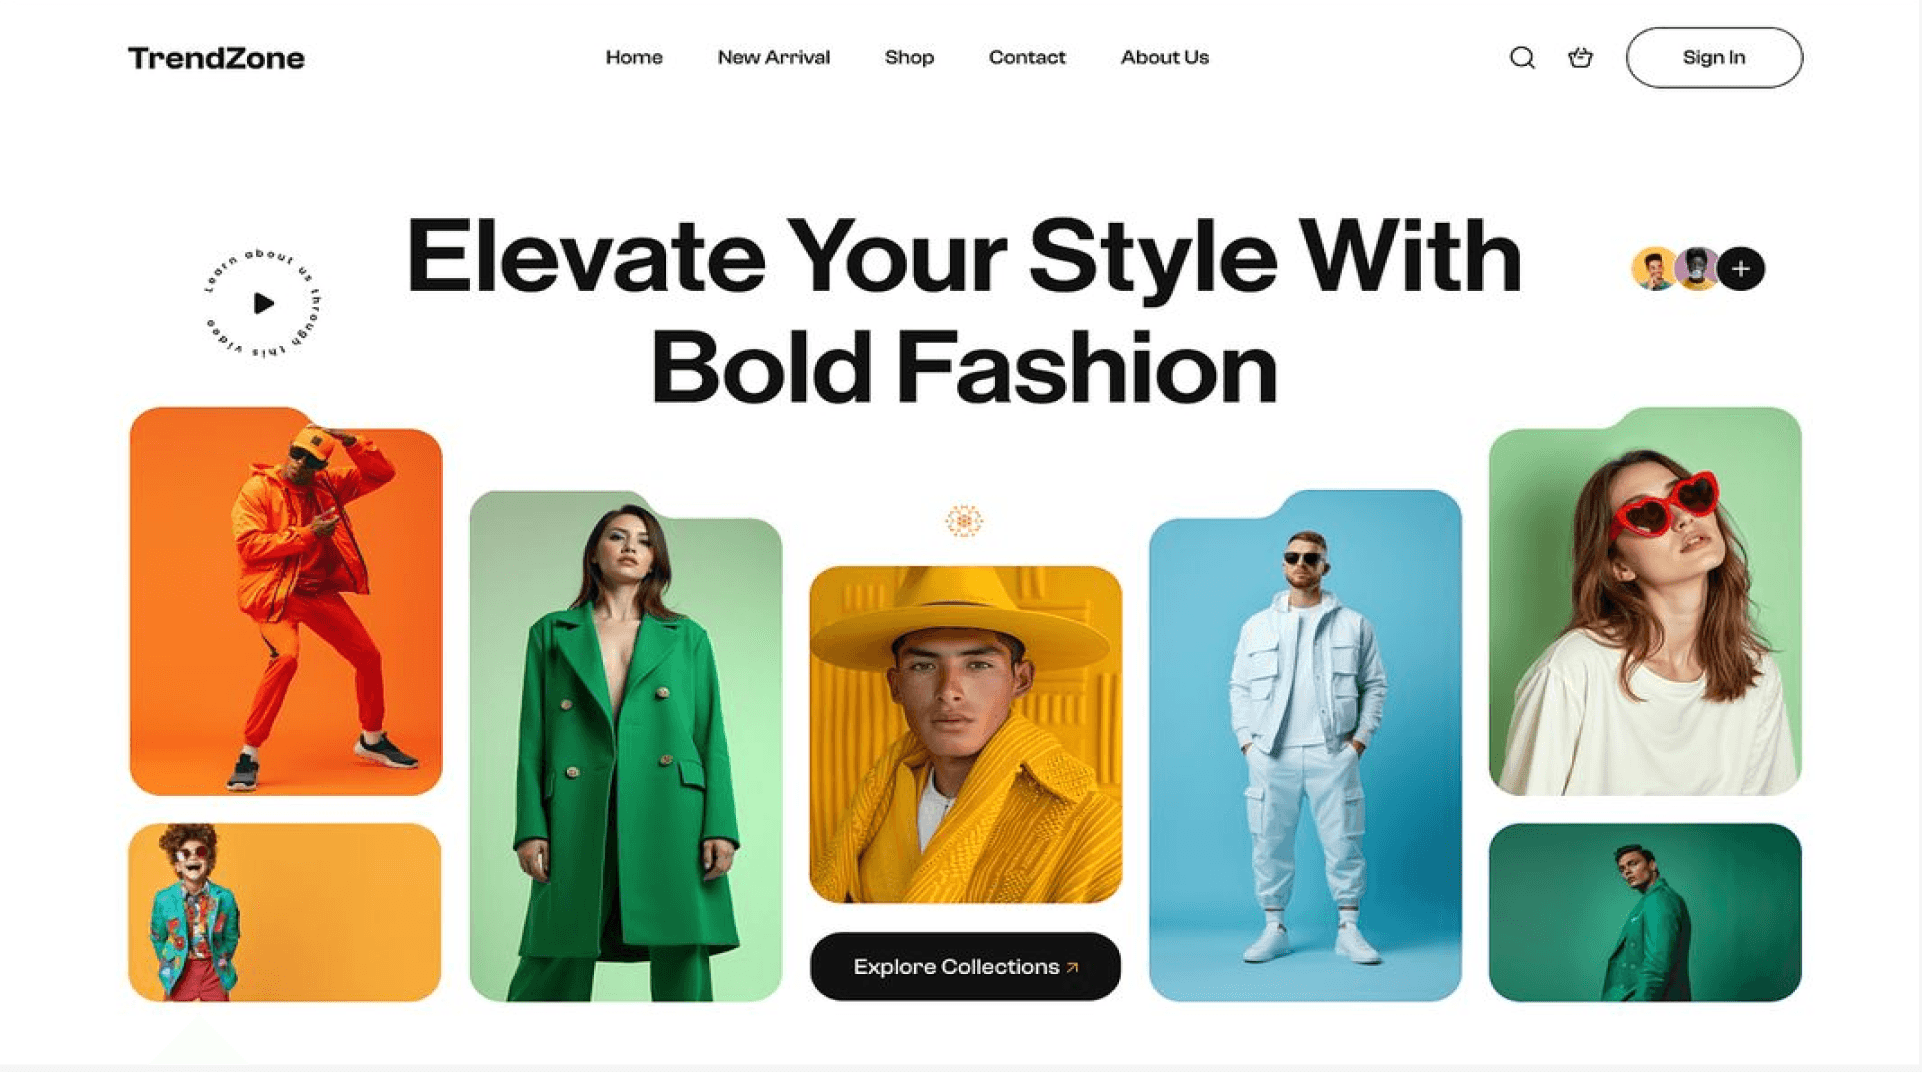The width and height of the screenshot is (1922, 1072).
Task: Go to the Home menu item
Action: [634, 57]
